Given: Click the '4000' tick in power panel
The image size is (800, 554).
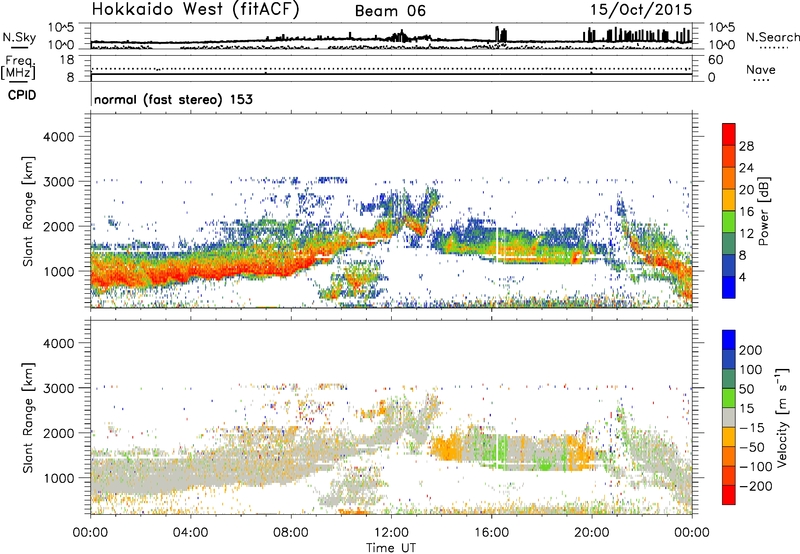Looking at the screenshot, I should (58, 137).
